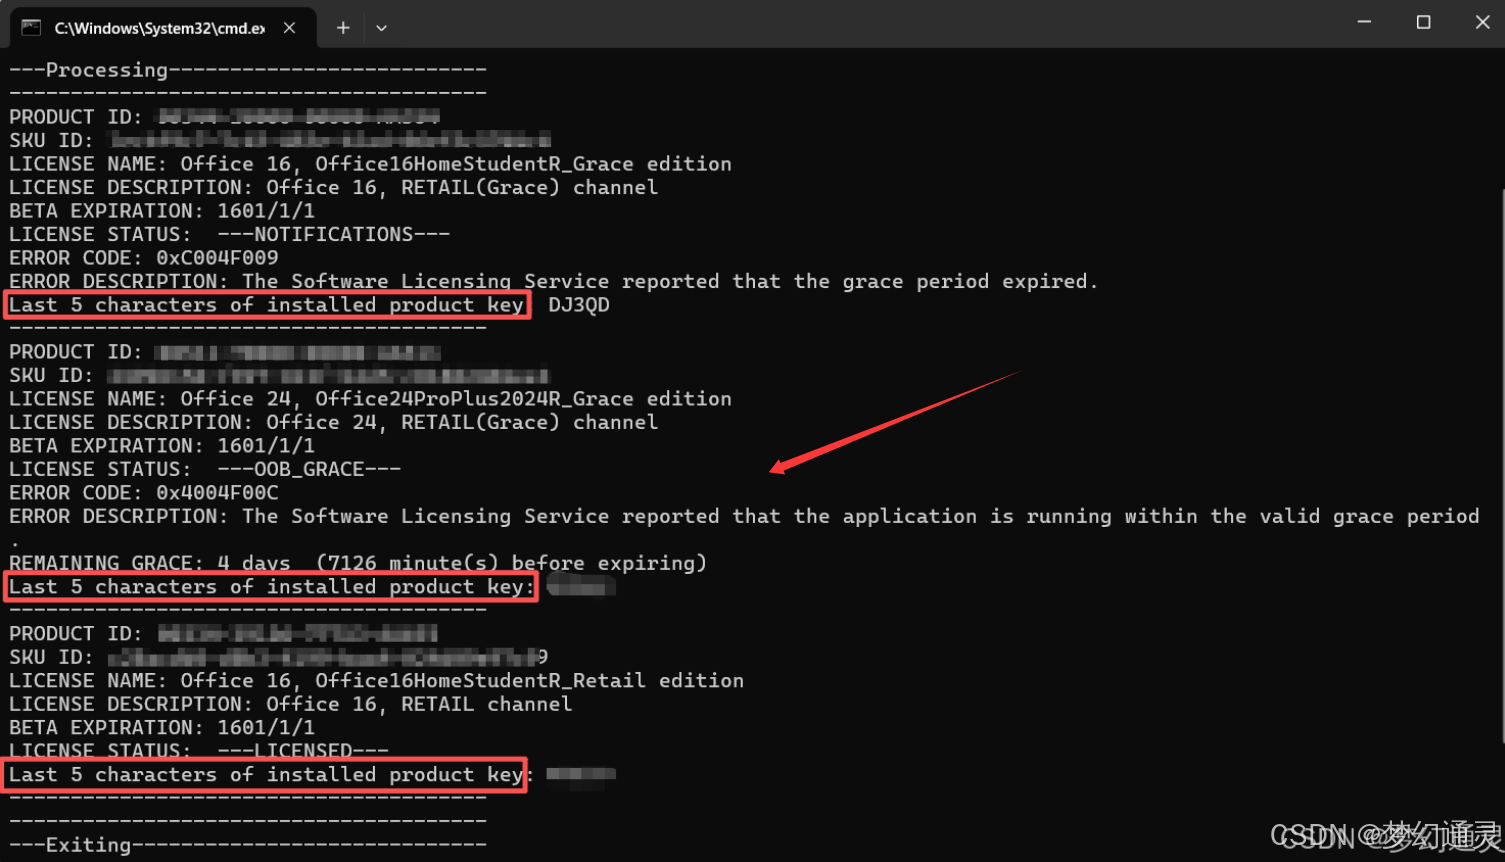Click 'Office 16, RETAIL(Grace) channel' description
The height and width of the screenshot is (862, 1505).
coord(462,187)
